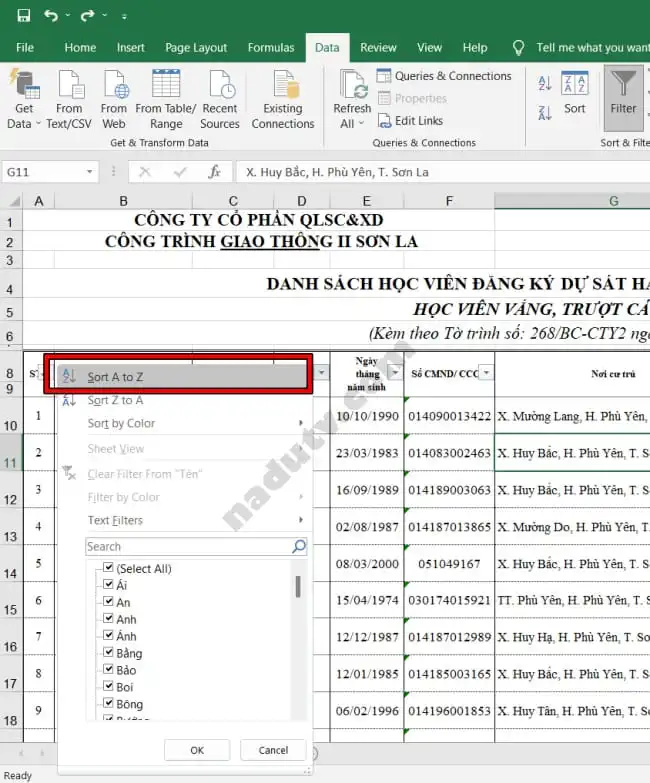Click the Redo arrow icon
Viewport: 650px width, 783px height.
87,15
